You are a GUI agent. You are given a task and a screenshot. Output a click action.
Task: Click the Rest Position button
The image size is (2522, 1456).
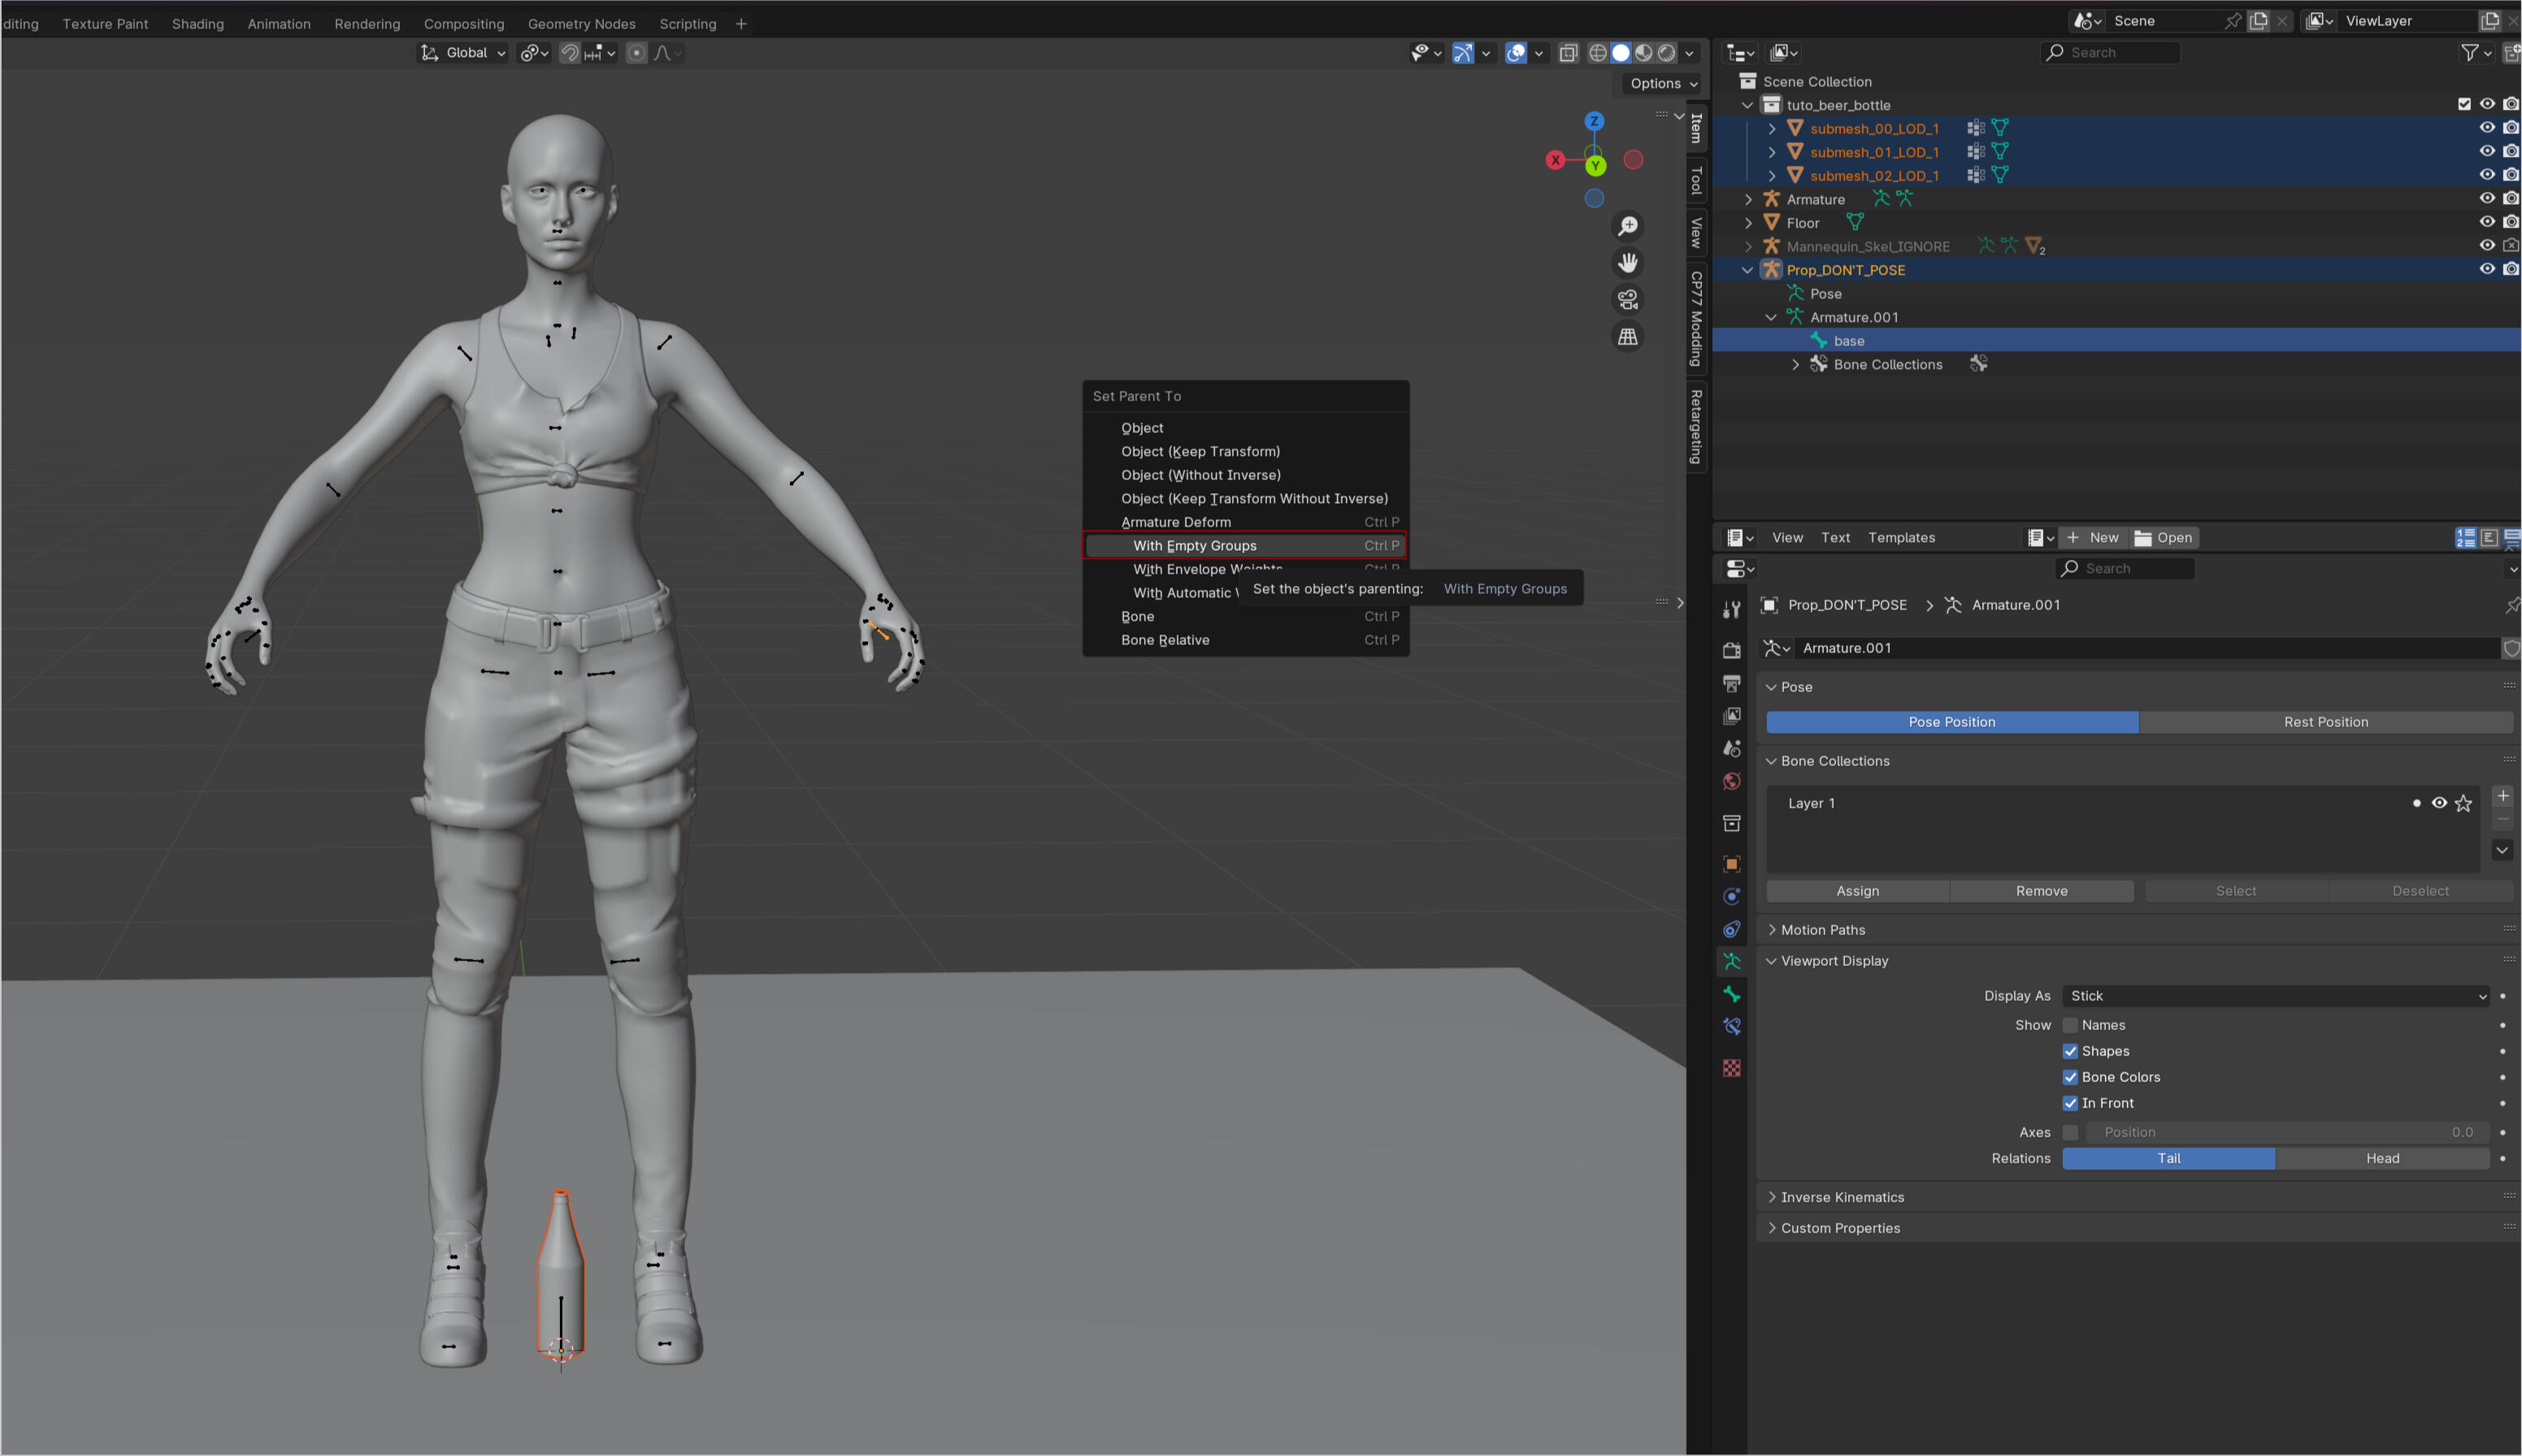click(x=2325, y=722)
